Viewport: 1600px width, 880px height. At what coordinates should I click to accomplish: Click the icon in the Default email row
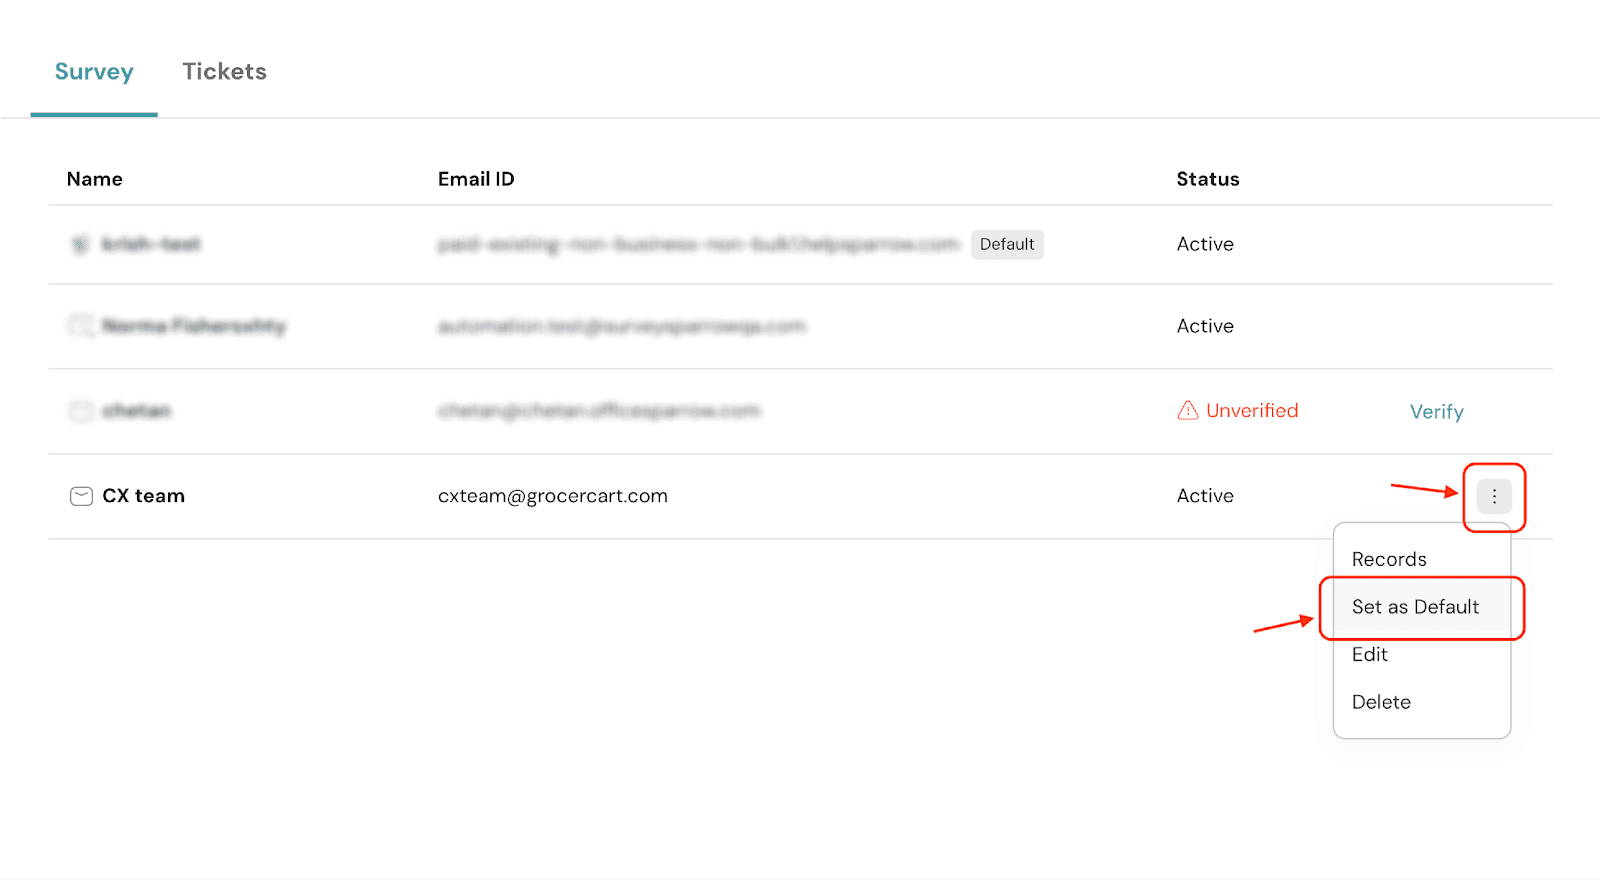coord(80,244)
